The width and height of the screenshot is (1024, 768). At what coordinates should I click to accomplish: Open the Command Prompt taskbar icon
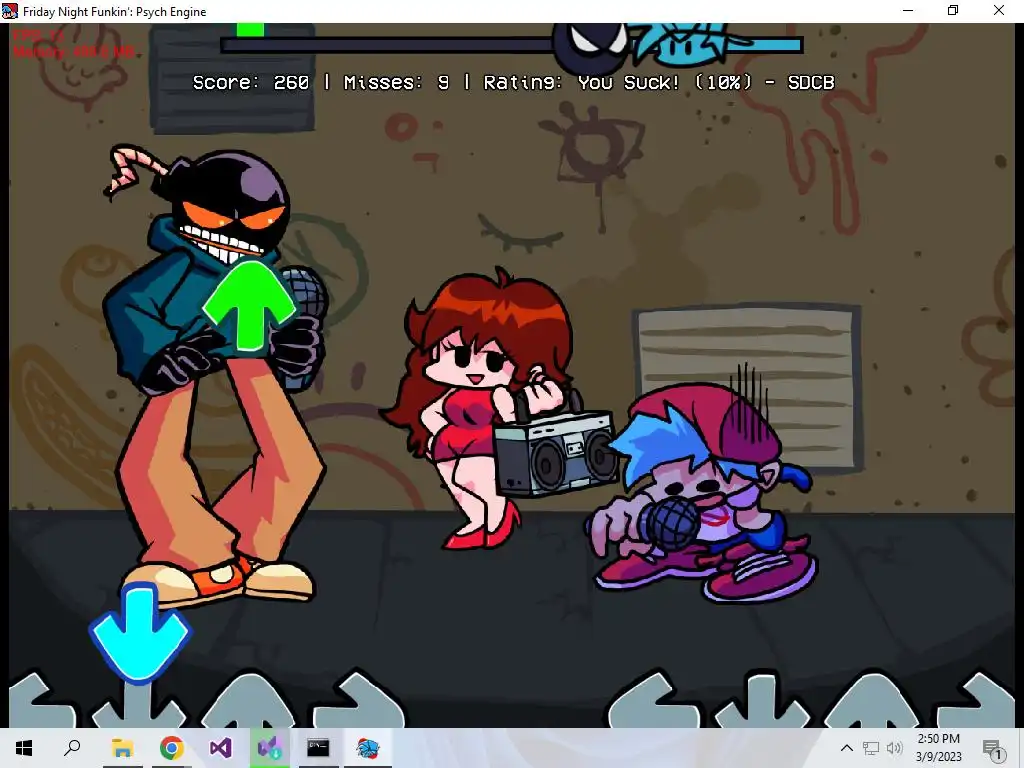point(318,748)
